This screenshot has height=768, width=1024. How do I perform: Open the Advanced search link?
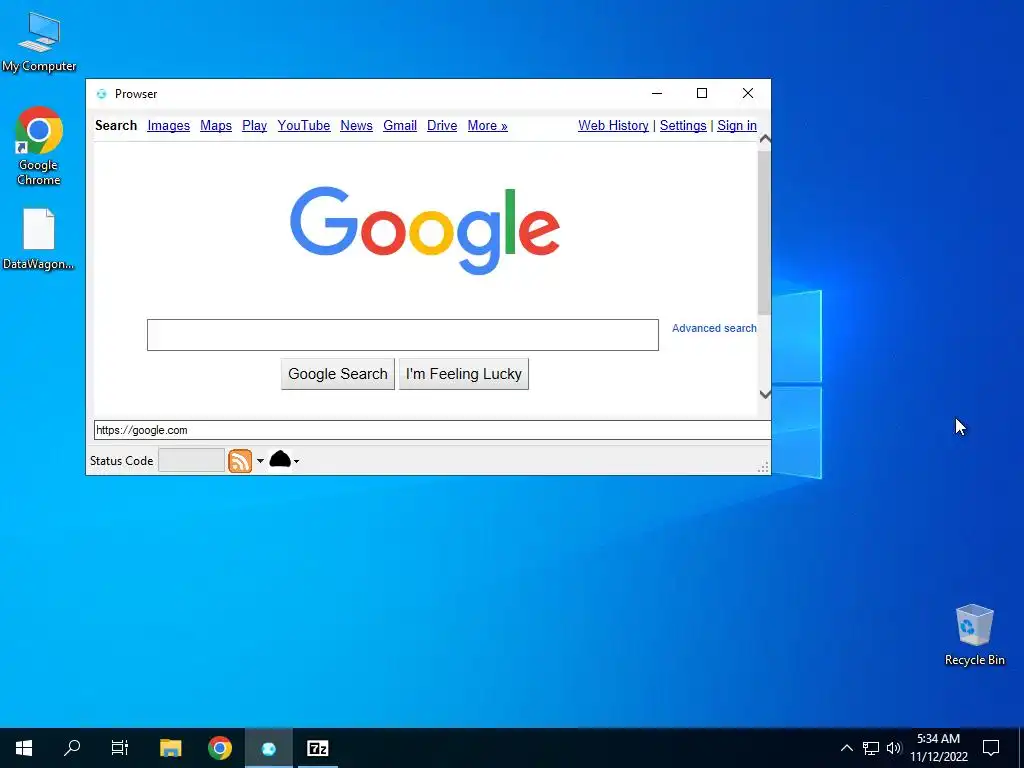(x=714, y=328)
